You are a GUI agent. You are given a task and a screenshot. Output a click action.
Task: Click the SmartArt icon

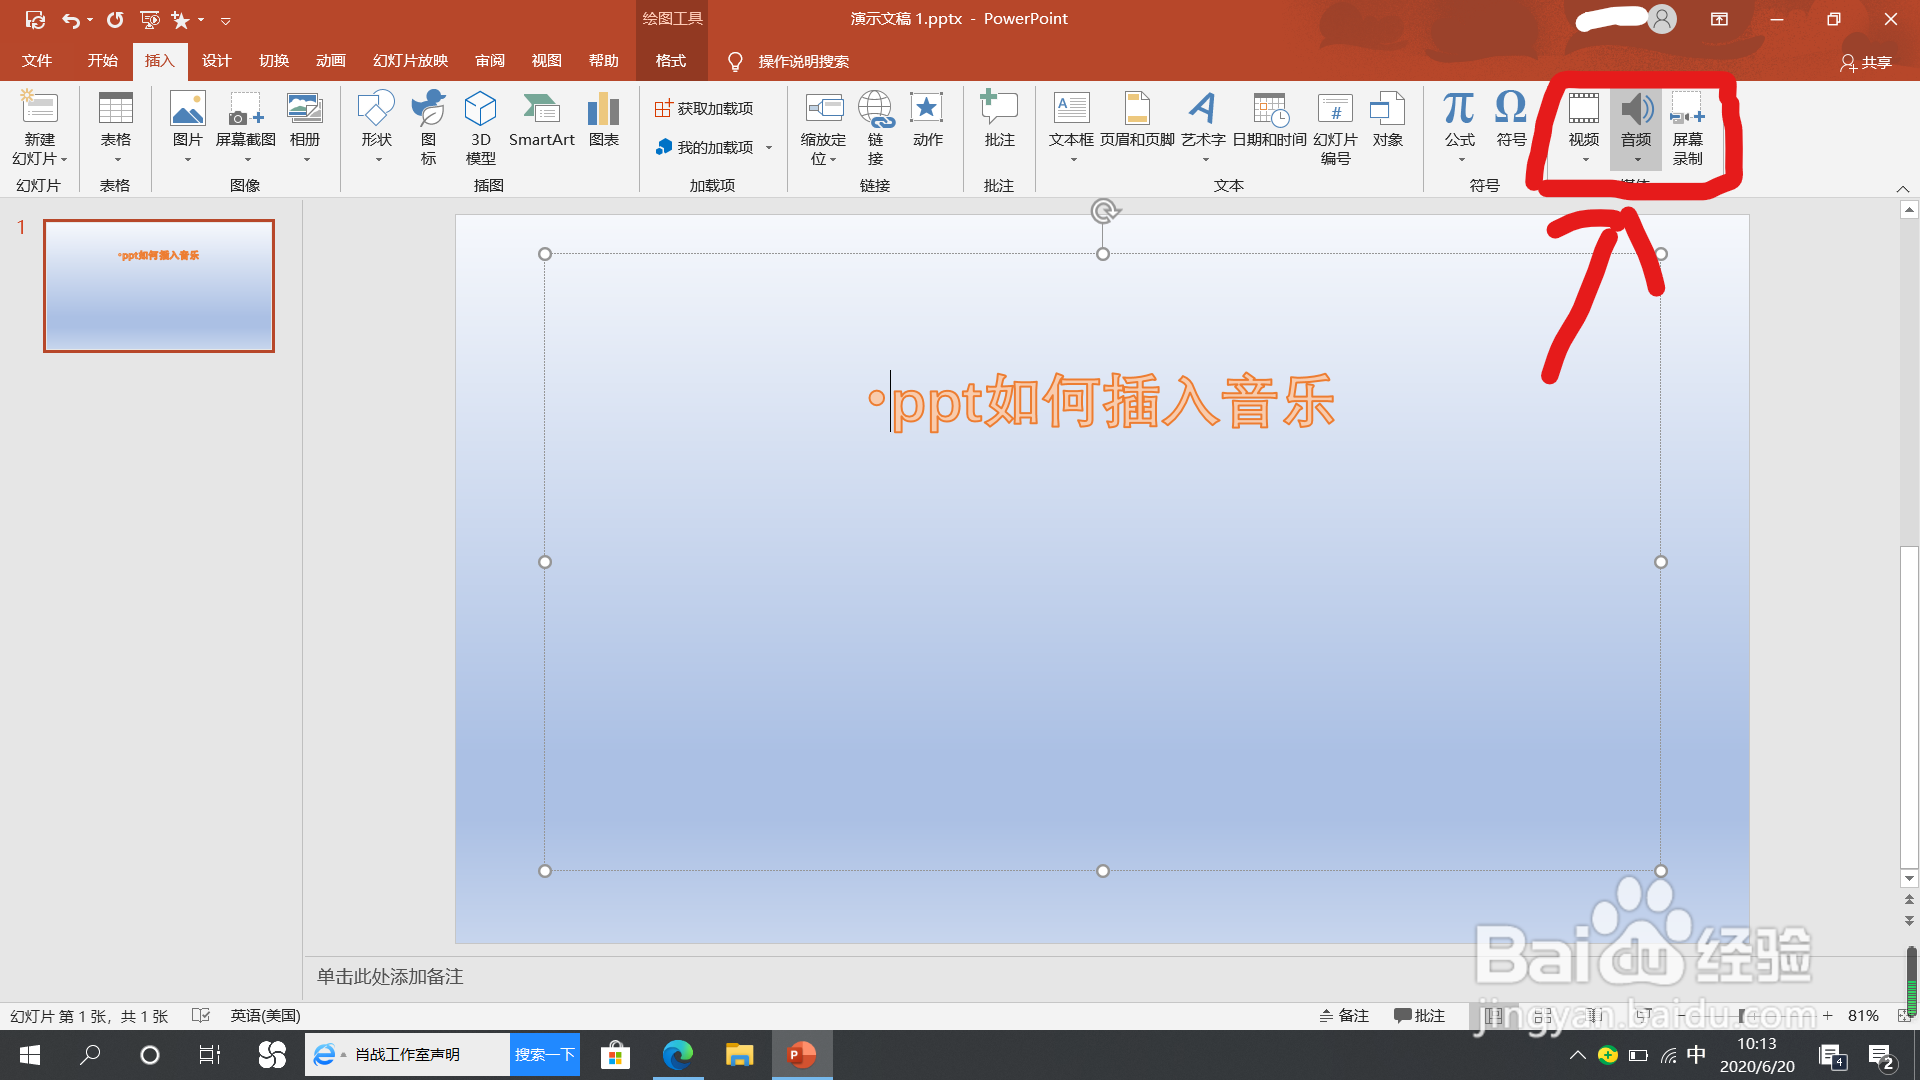(x=541, y=108)
